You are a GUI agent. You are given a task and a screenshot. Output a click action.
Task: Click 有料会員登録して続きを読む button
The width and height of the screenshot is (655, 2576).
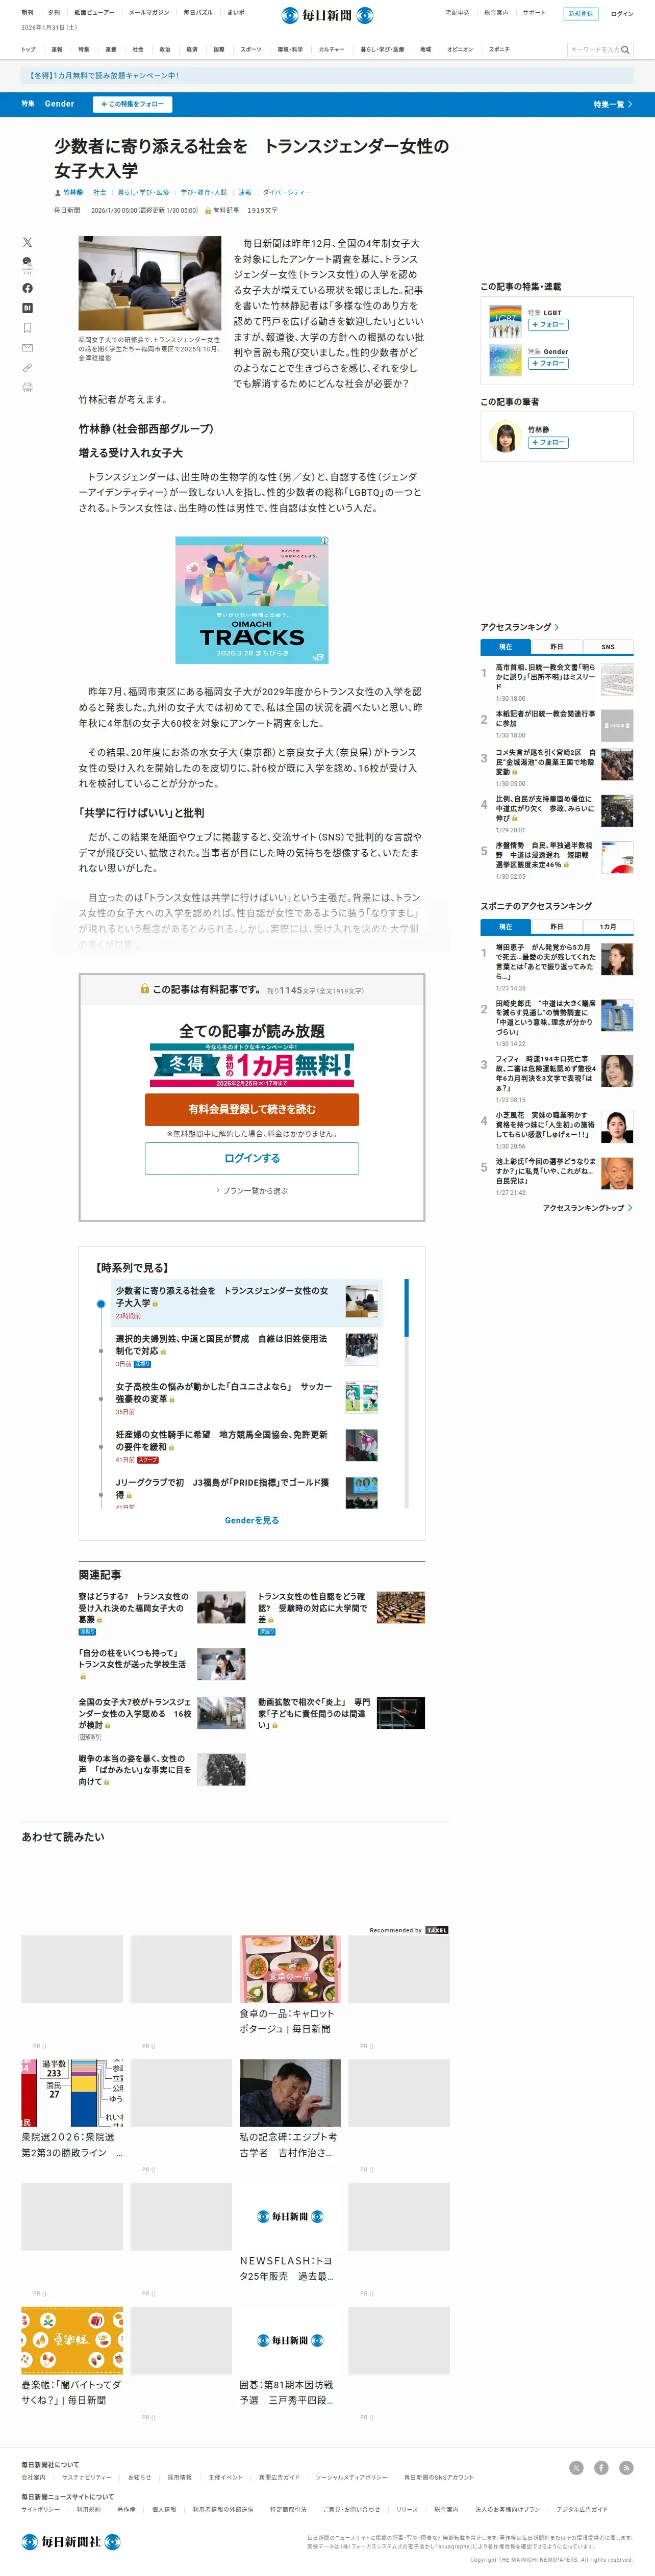[x=252, y=1109]
